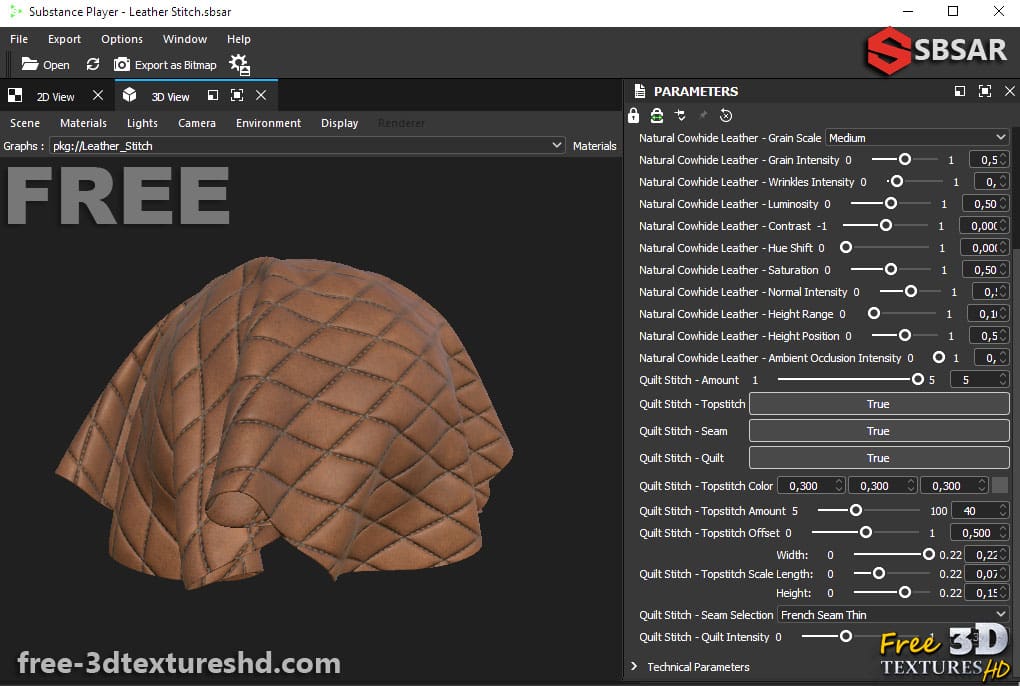Click the green preset icon beside the lock
The image size is (1020, 686).
coord(657,116)
